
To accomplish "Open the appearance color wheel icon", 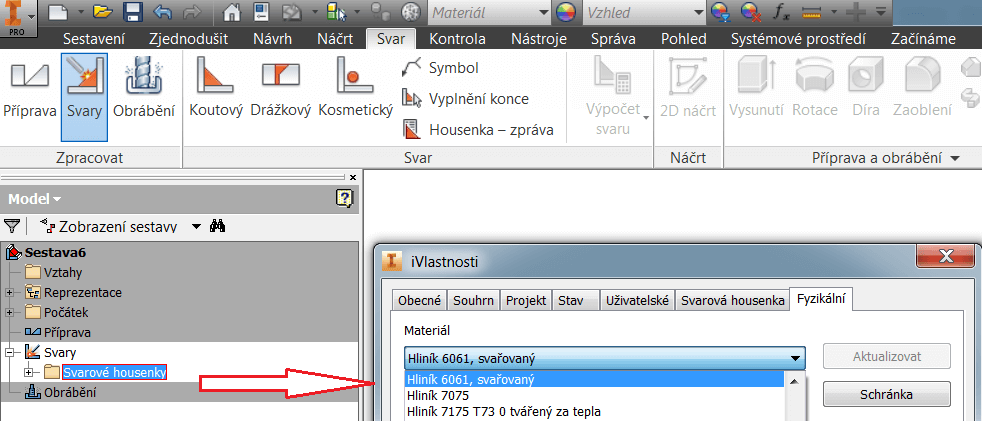I will [566, 11].
